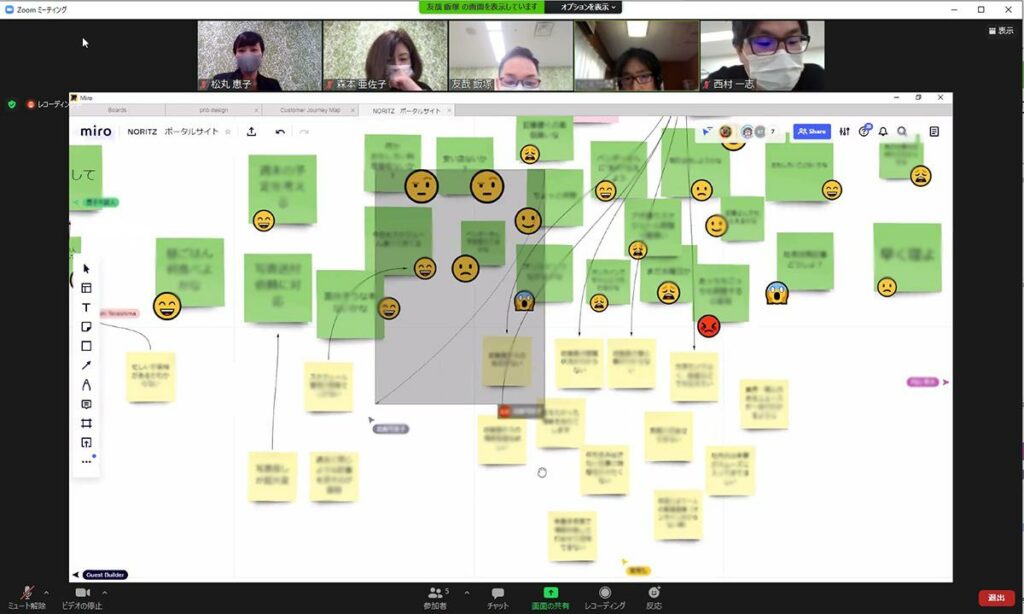1024x614 pixels.
Task: Expand audio options arrow beside ミュート解除
Action: [46, 593]
